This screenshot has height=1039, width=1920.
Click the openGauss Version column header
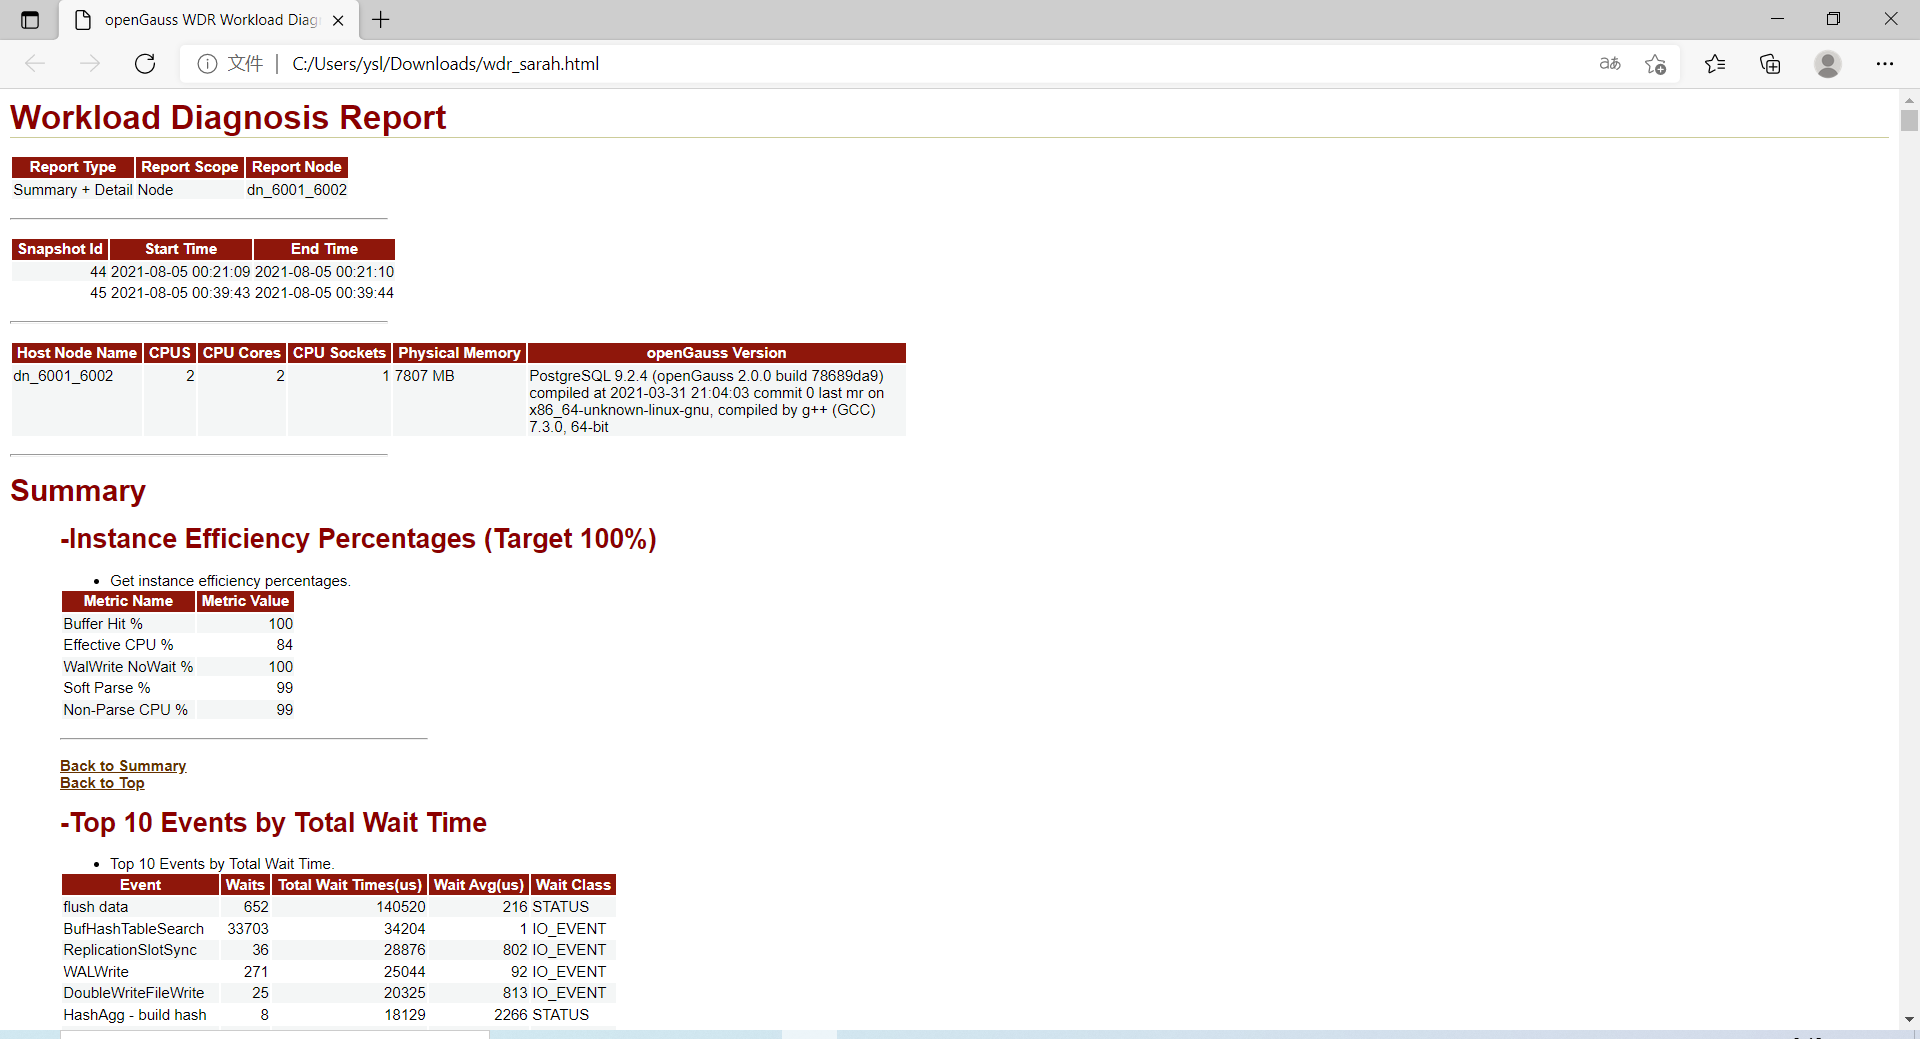click(x=717, y=353)
